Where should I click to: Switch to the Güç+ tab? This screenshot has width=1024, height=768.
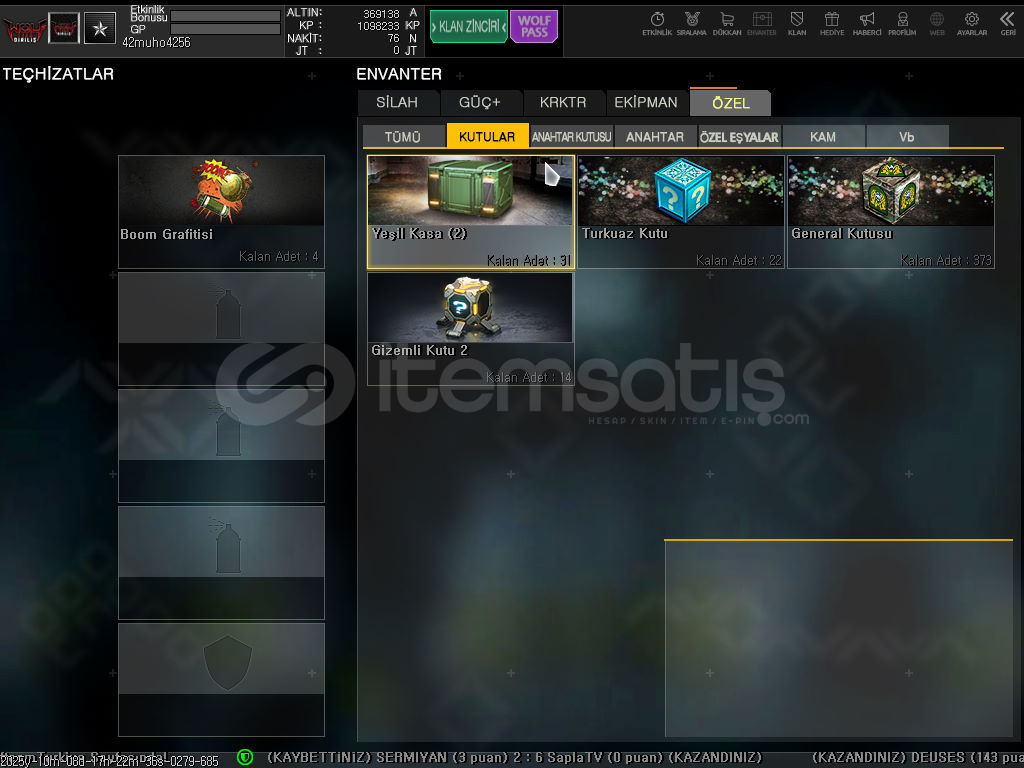(x=480, y=103)
